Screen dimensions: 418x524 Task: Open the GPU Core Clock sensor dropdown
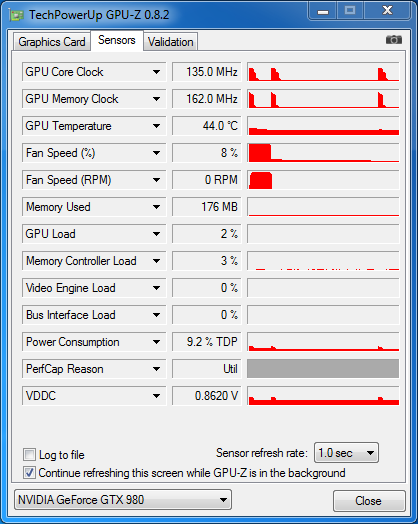(156, 72)
